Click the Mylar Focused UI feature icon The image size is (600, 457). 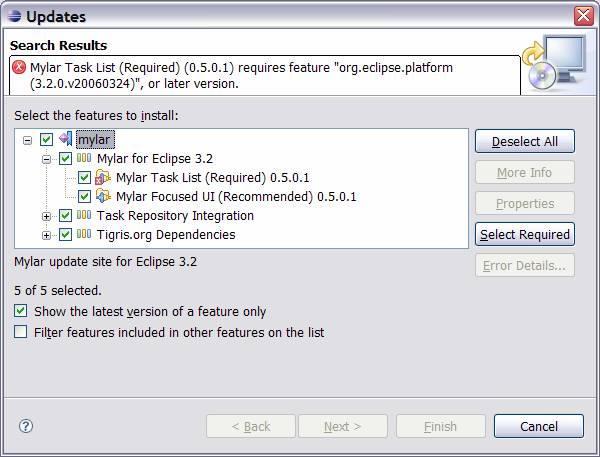pyautogui.click(x=103, y=196)
